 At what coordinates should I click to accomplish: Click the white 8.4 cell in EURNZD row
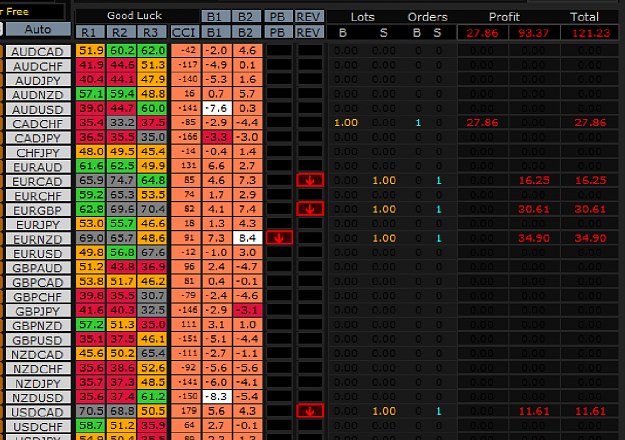point(248,238)
